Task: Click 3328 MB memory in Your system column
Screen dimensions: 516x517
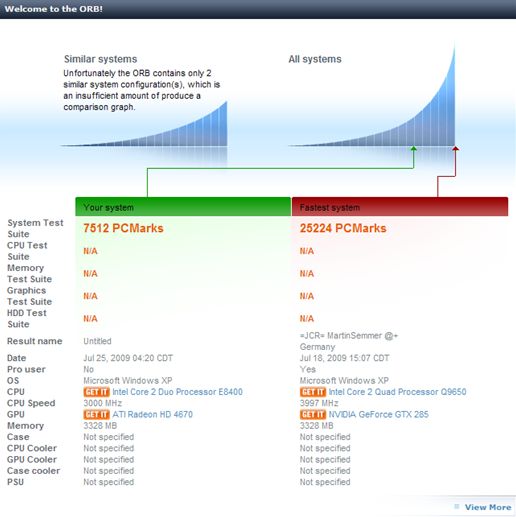Action: click(x=100, y=426)
